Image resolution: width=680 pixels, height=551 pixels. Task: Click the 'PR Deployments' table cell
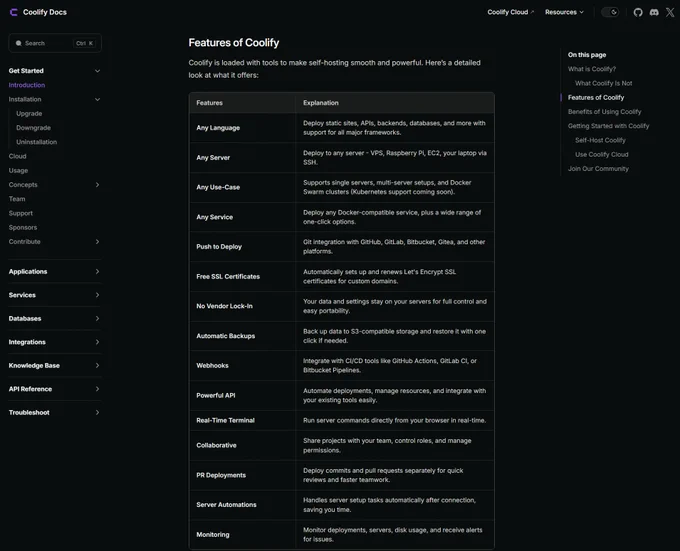(242, 475)
